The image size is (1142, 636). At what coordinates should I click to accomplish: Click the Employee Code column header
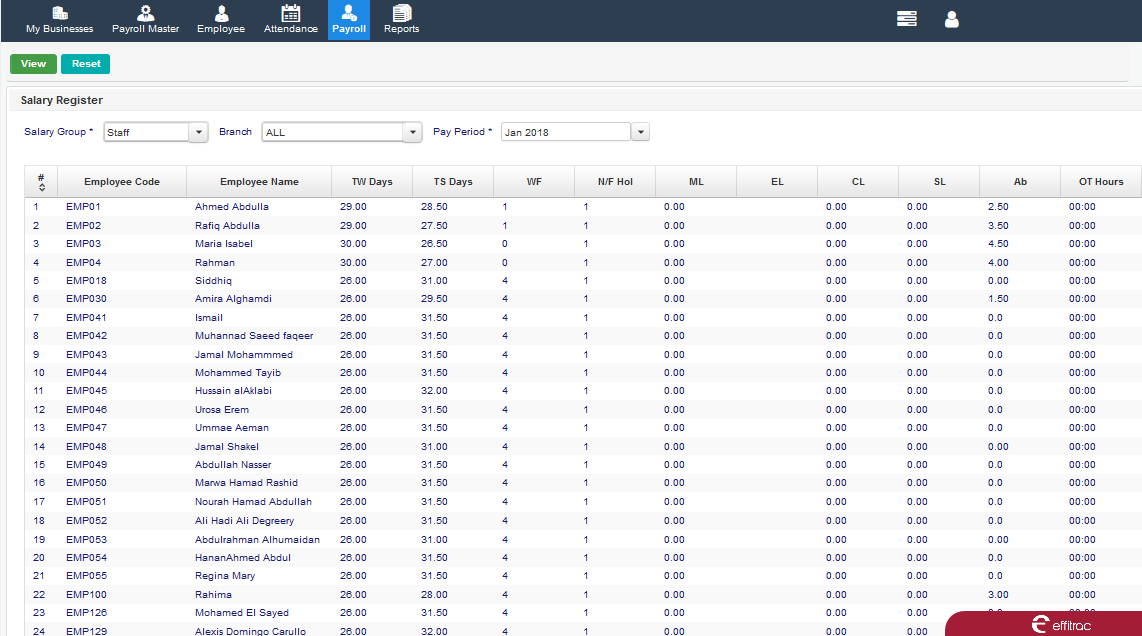coord(121,182)
